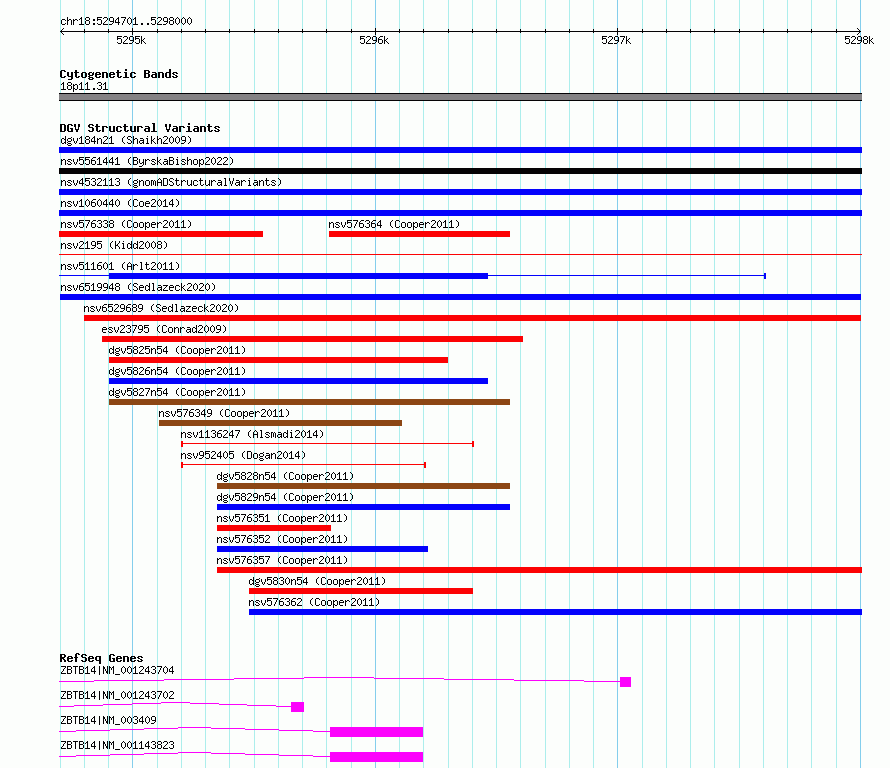The width and height of the screenshot is (890, 768).
Task: Open the nsv1136247 (Alsmadi2014) label
Action: coord(252,434)
